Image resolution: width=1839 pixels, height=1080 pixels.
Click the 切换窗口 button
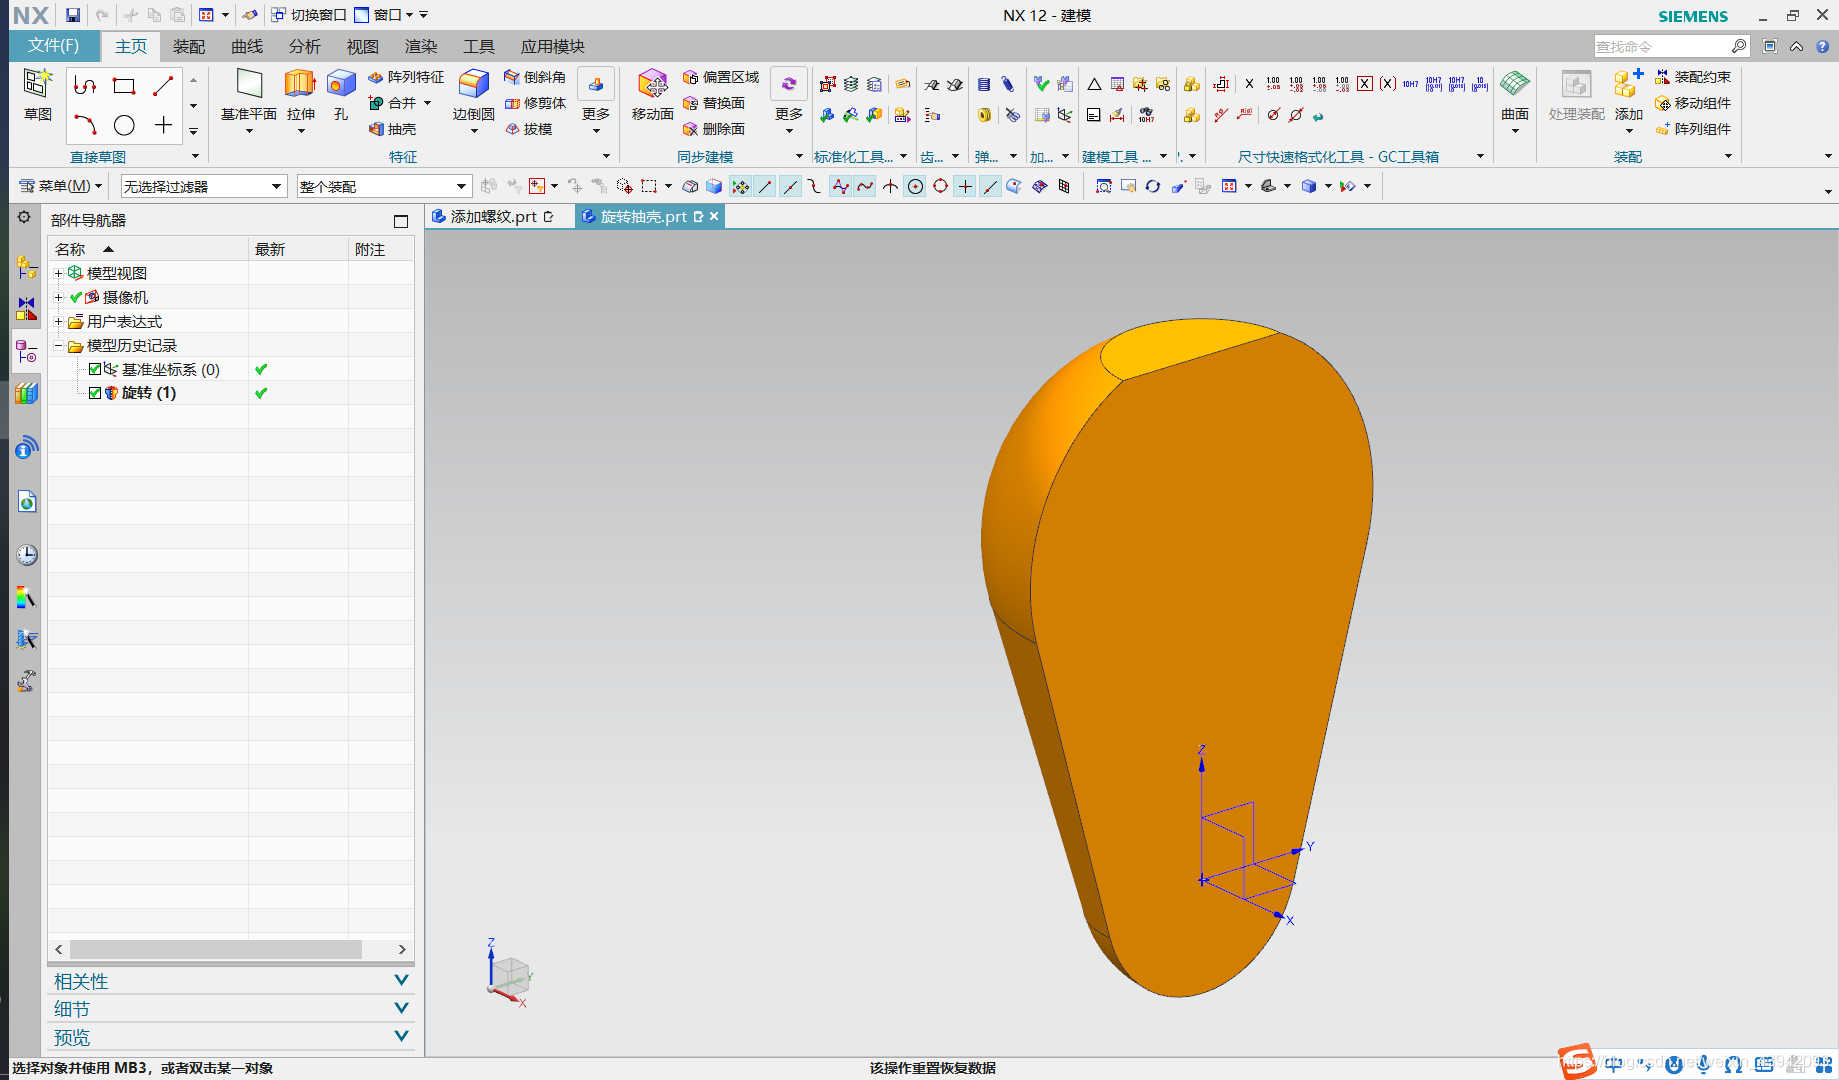[x=309, y=15]
